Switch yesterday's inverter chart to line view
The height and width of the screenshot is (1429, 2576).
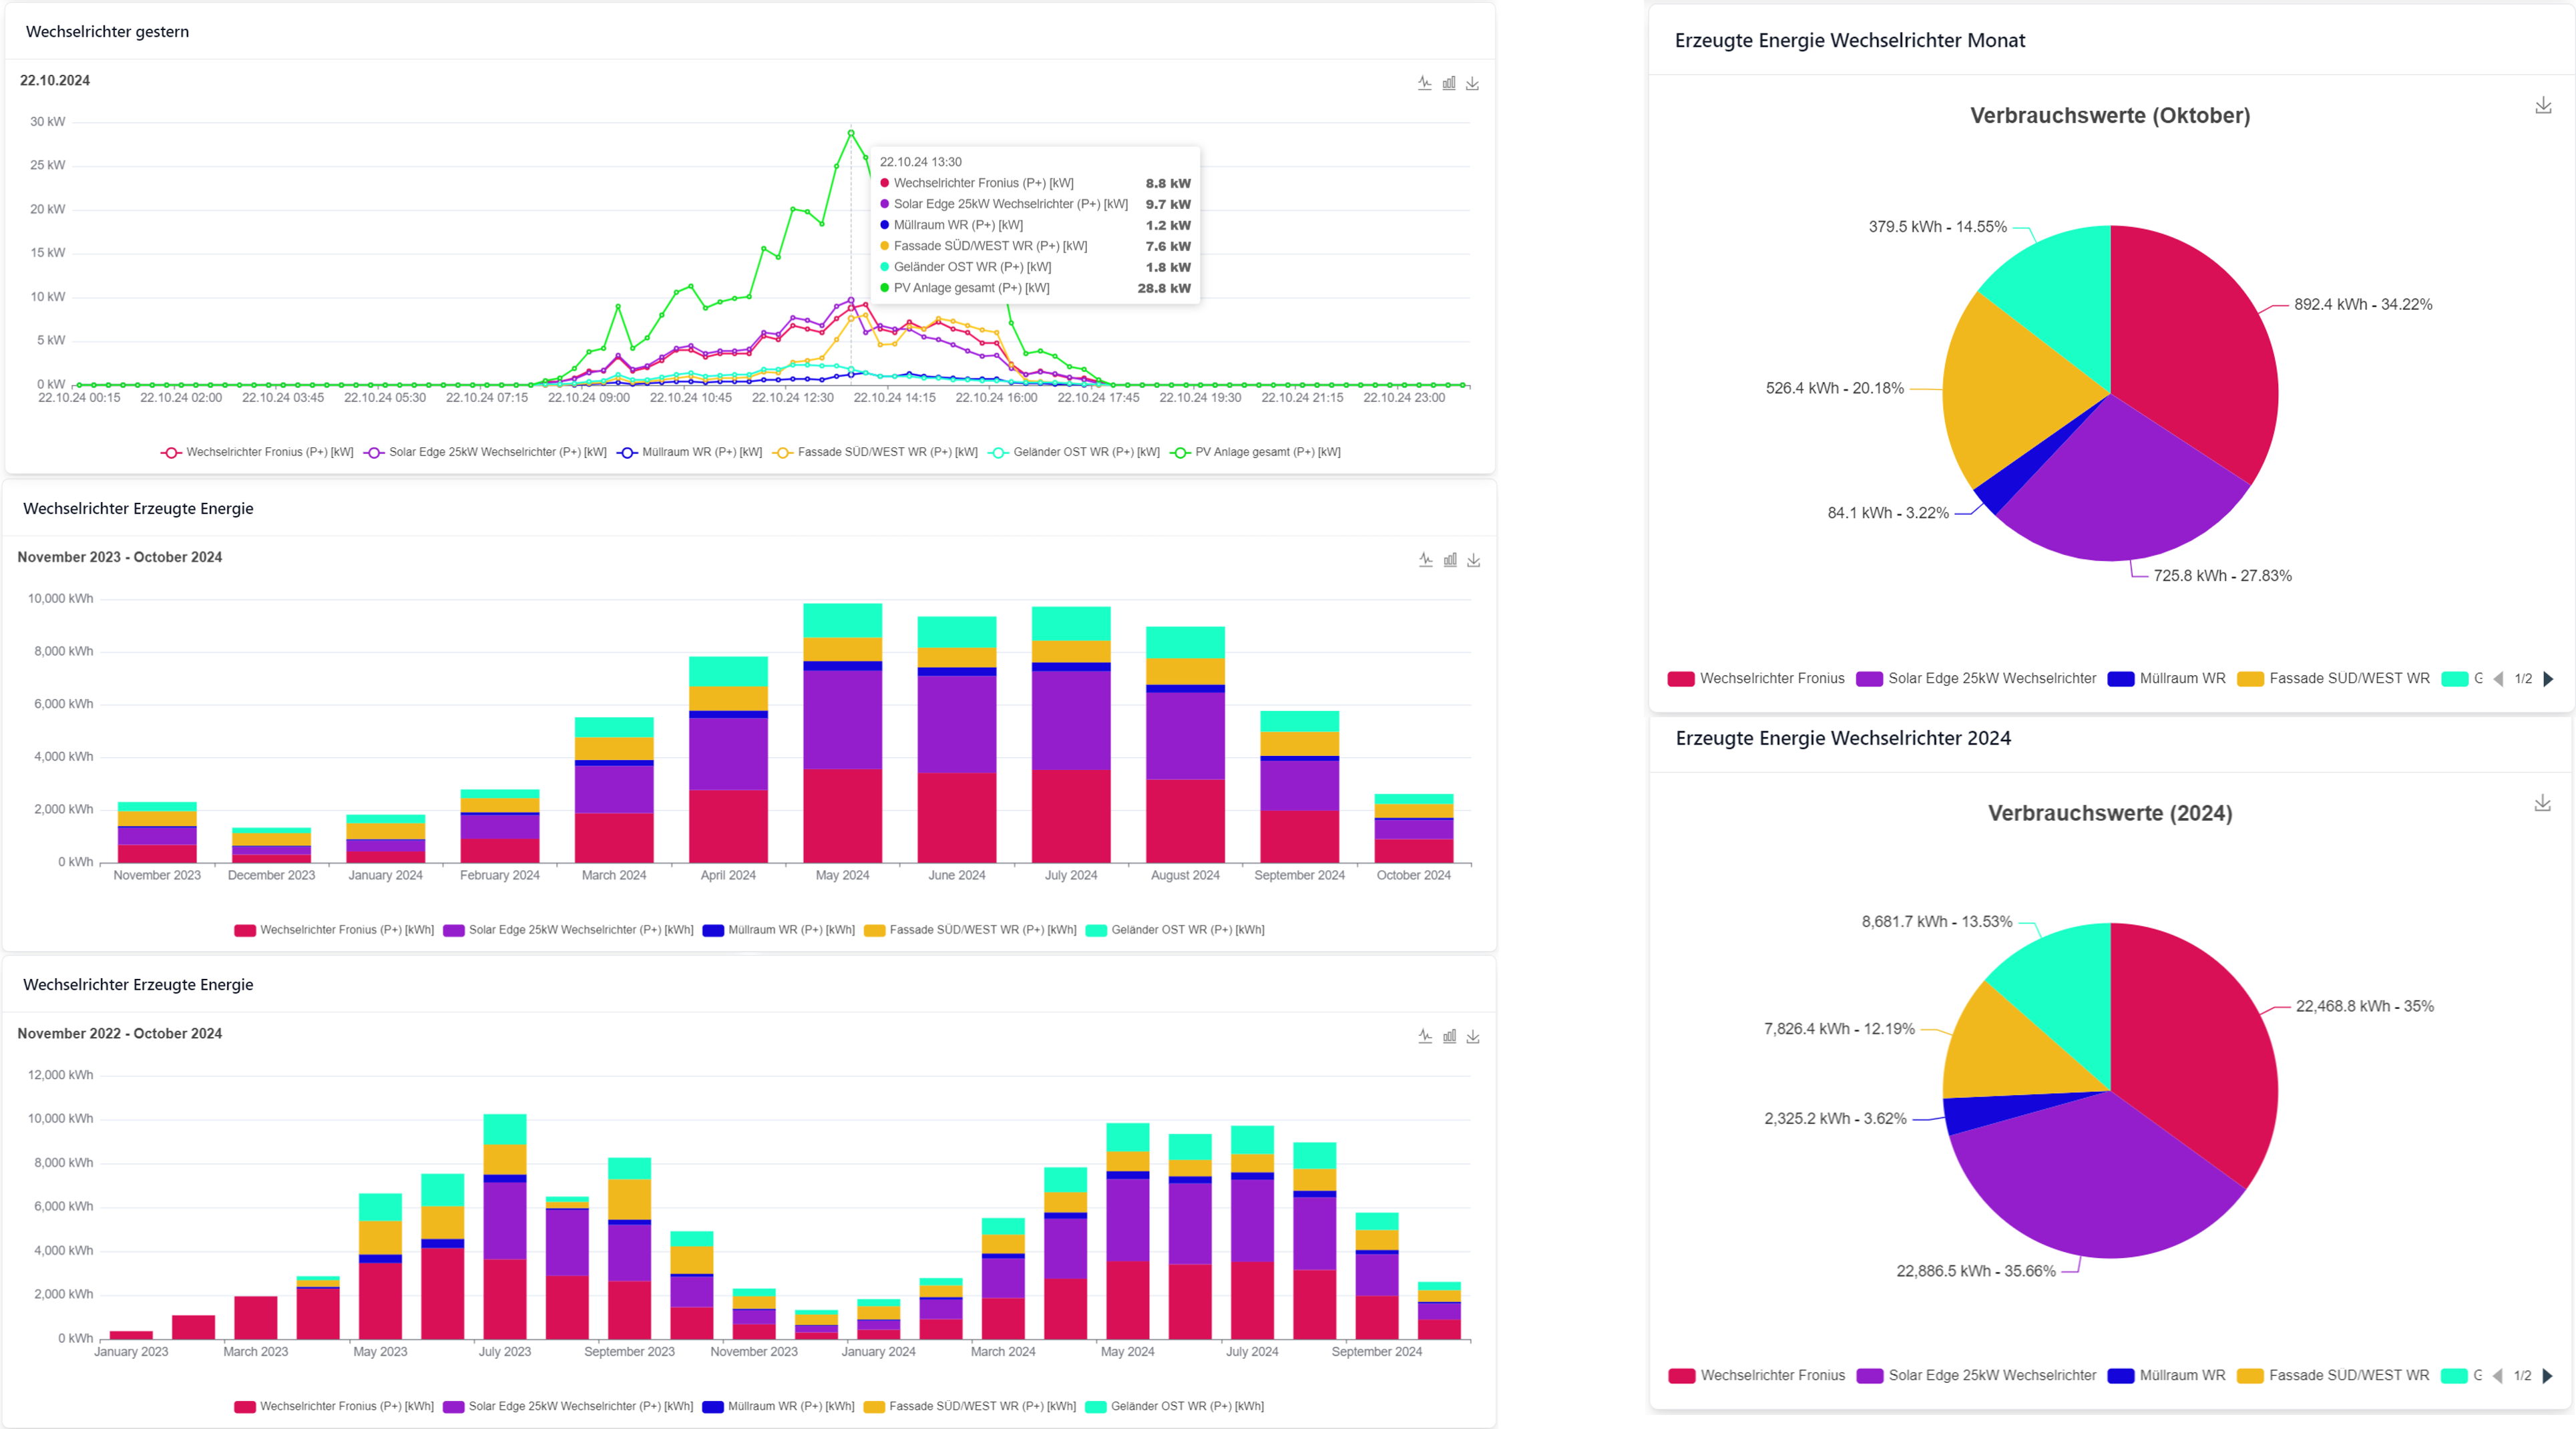pyautogui.click(x=1424, y=83)
